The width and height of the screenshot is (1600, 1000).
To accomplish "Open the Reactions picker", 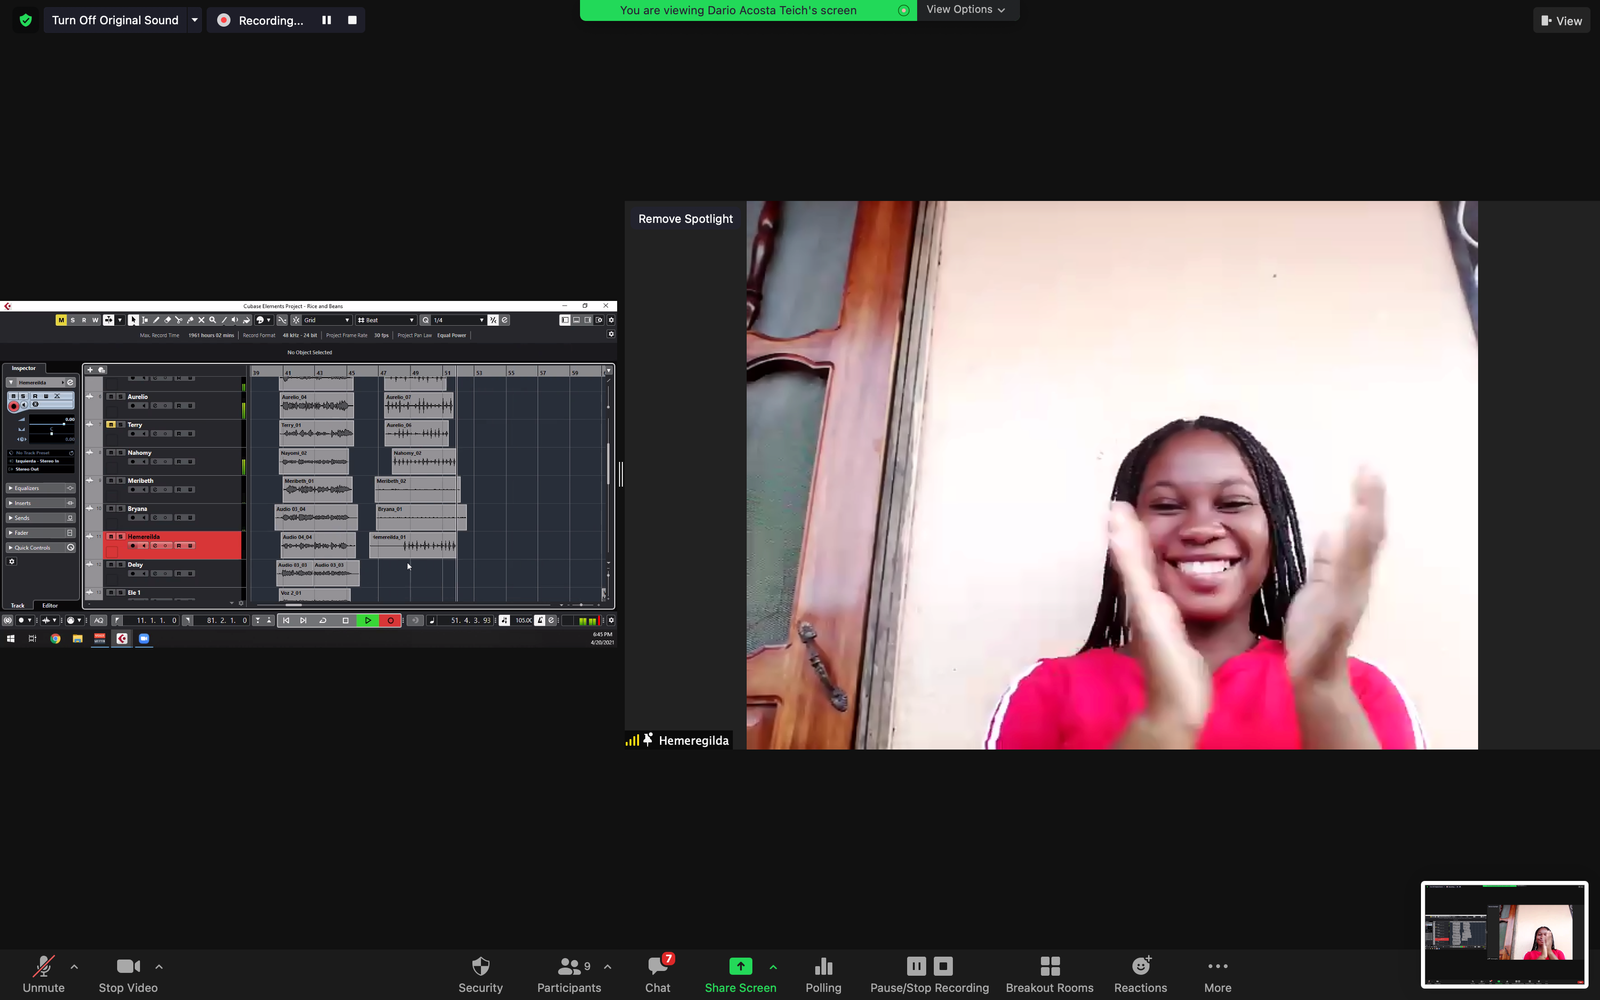I will [1140, 974].
